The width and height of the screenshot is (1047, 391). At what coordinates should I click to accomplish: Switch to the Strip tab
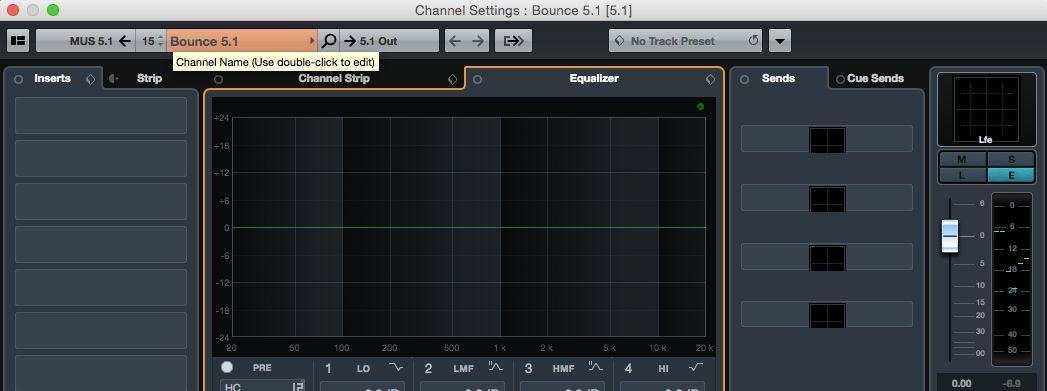149,79
